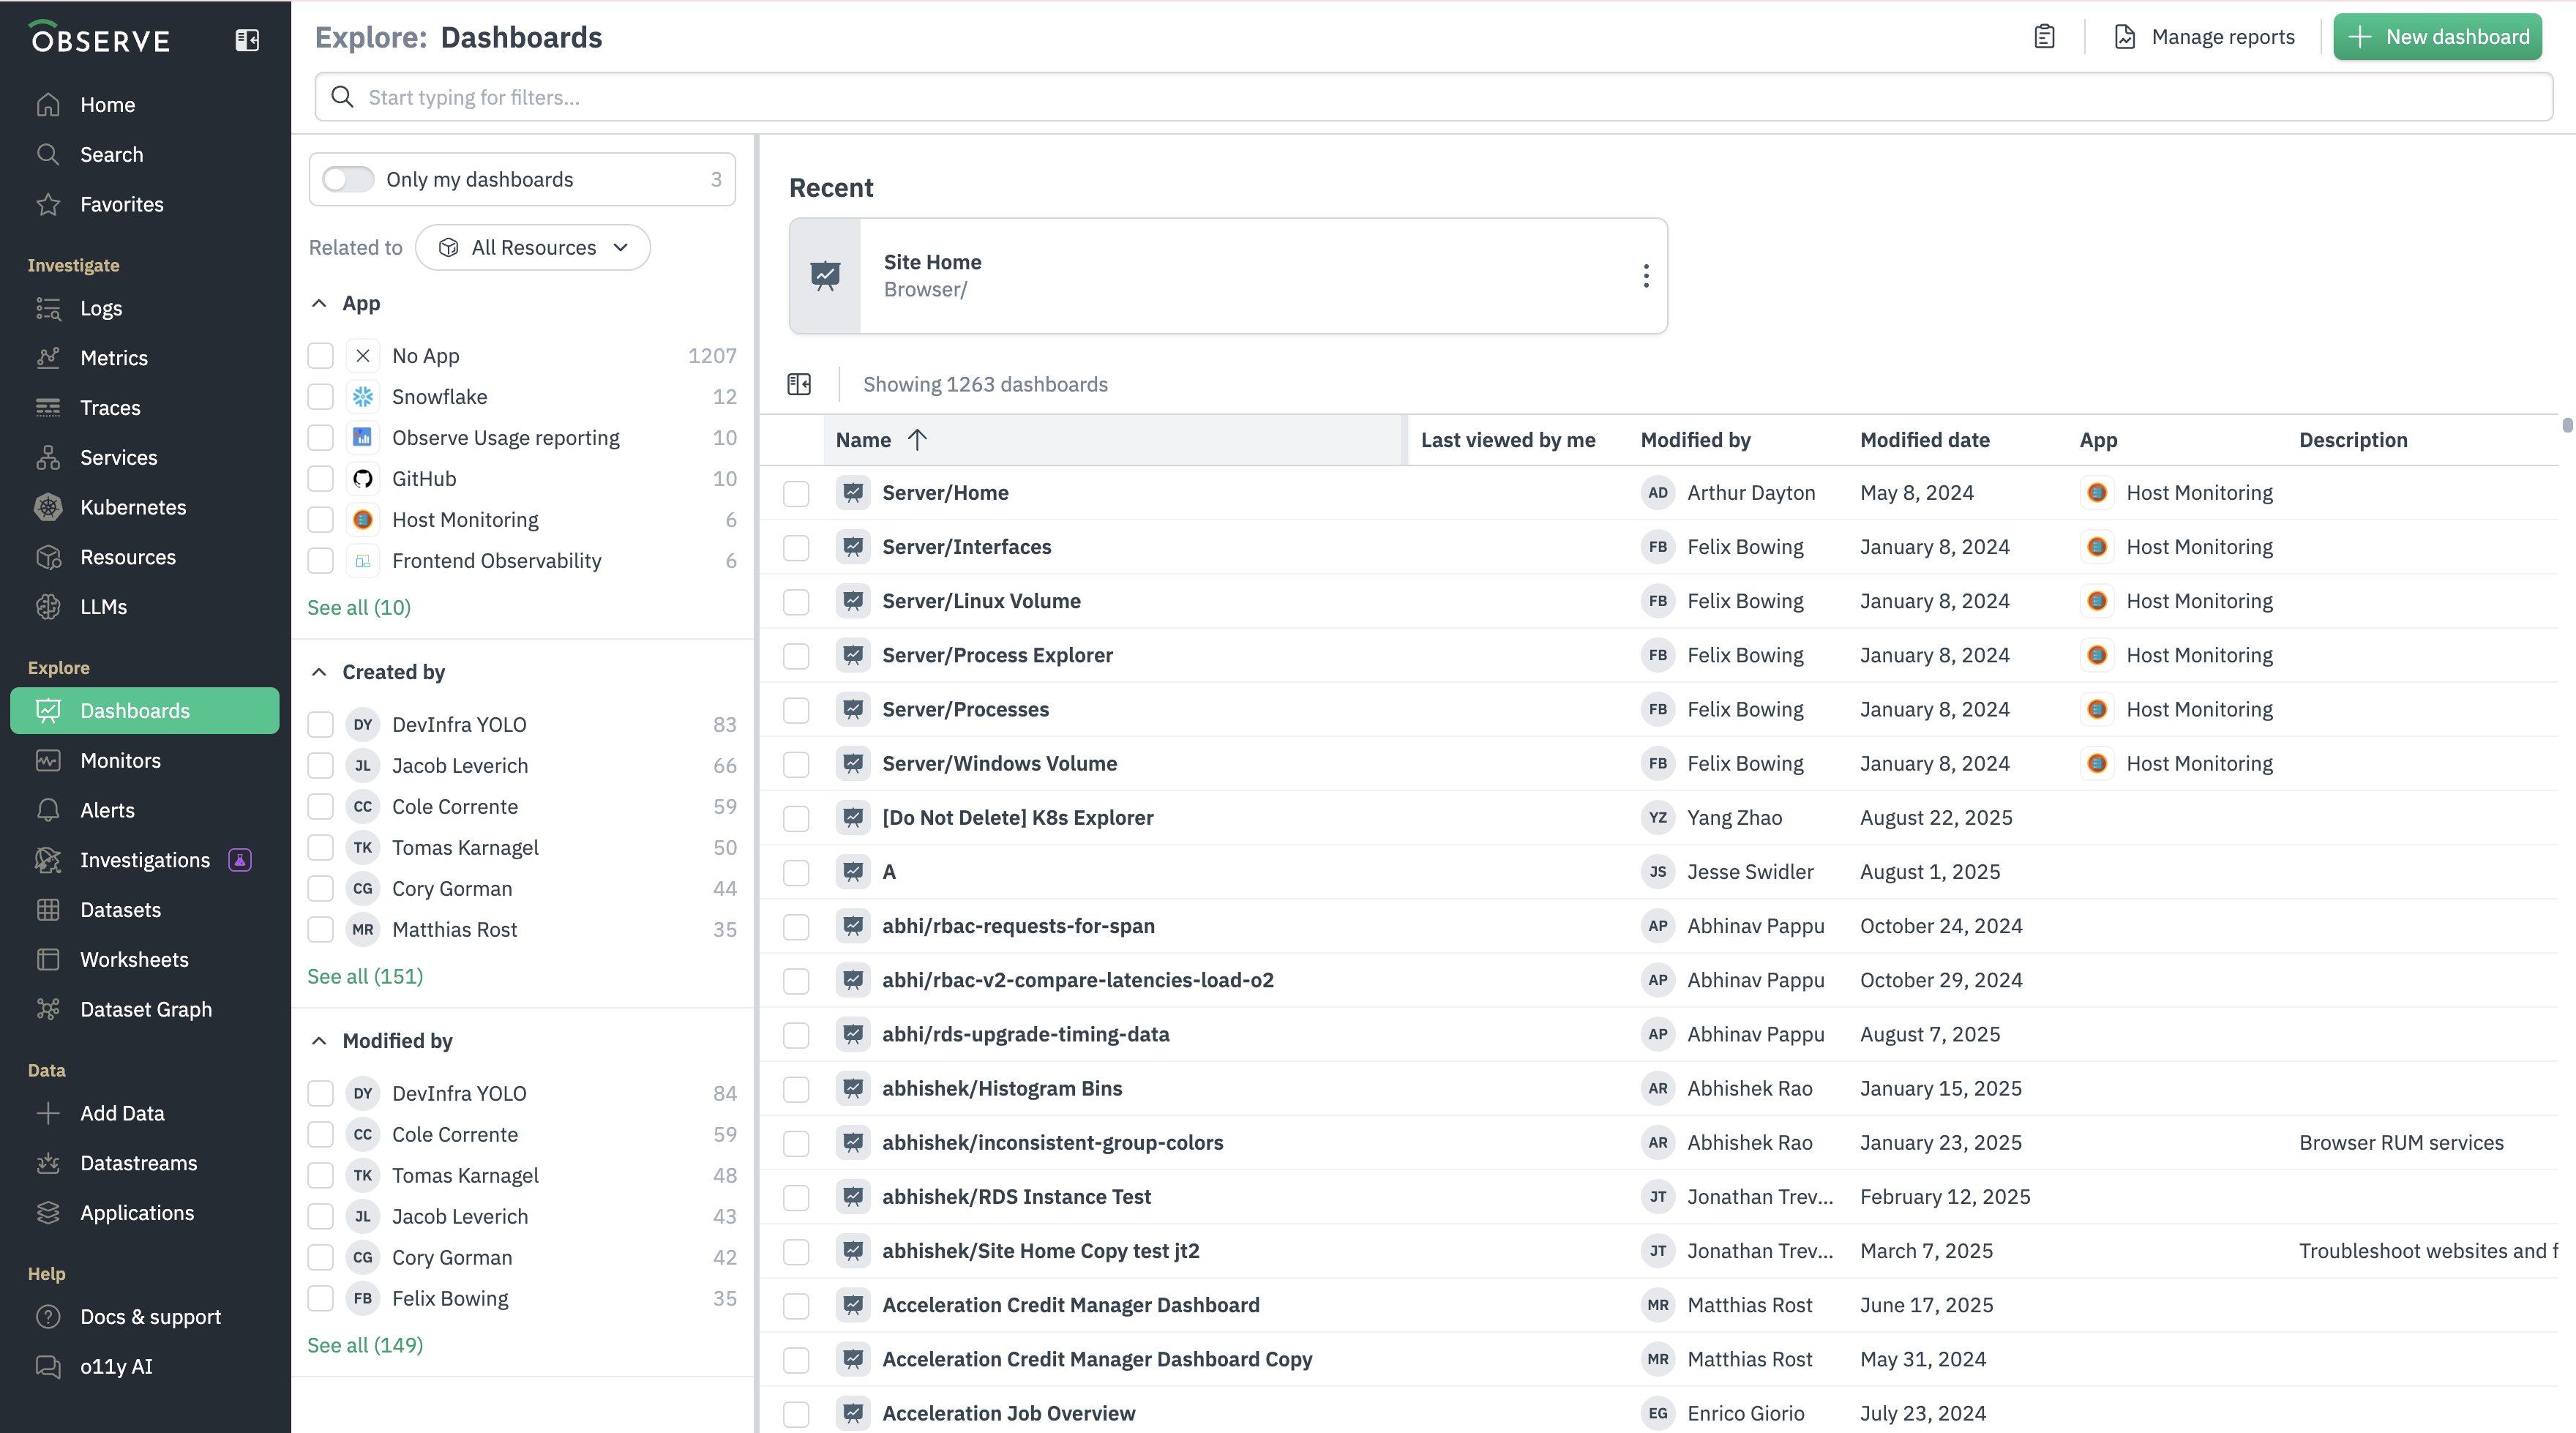
Task: Click the Name column sort arrow
Action: pos(917,440)
